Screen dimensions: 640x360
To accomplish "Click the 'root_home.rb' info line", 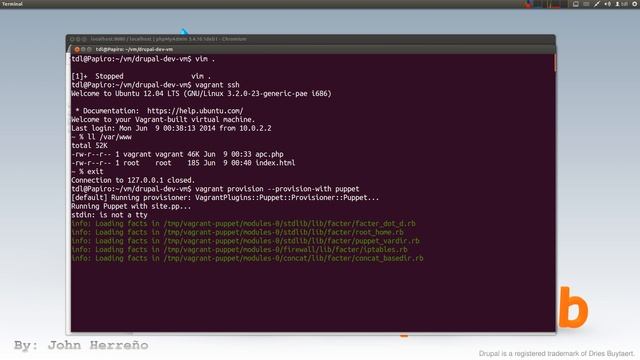I will [x=238, y=232].
